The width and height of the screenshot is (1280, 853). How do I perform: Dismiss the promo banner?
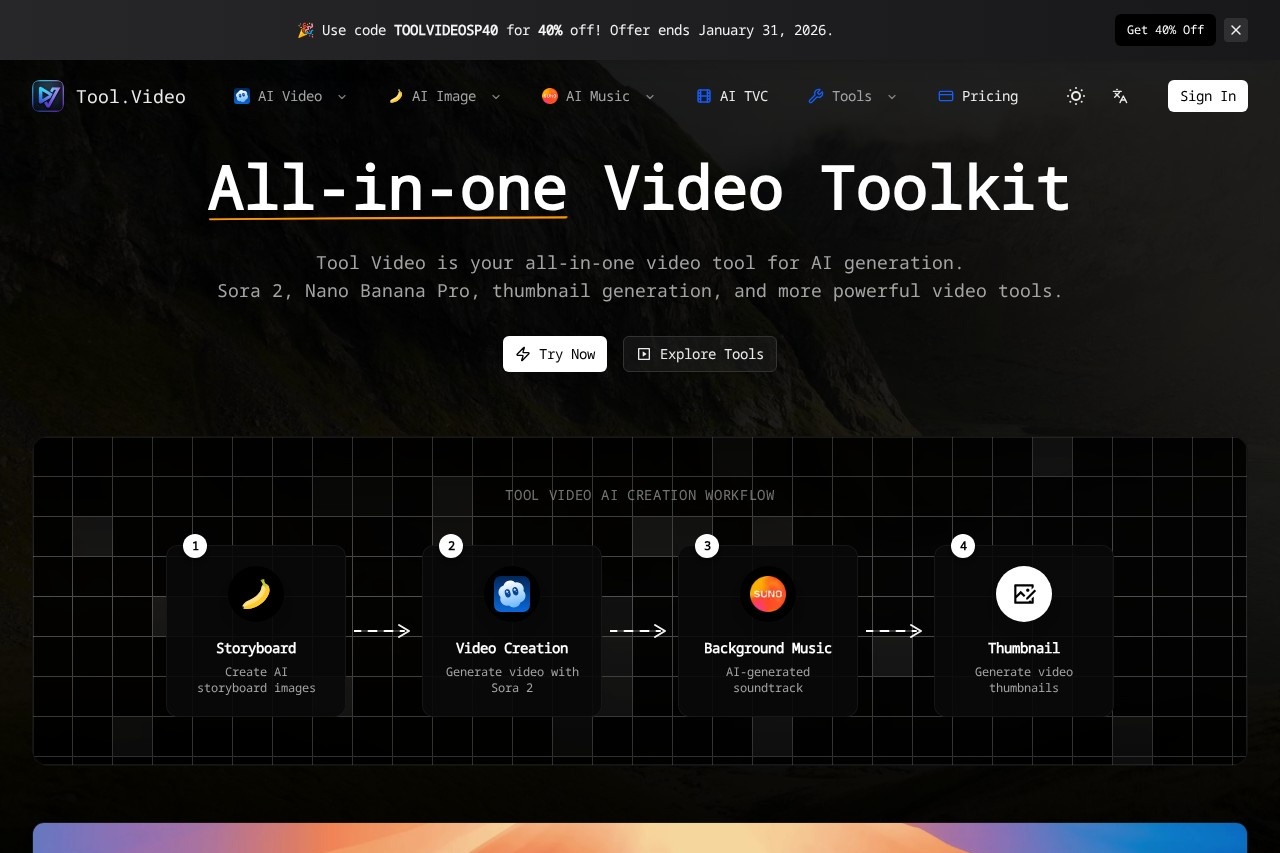(x=1236, y=30)
